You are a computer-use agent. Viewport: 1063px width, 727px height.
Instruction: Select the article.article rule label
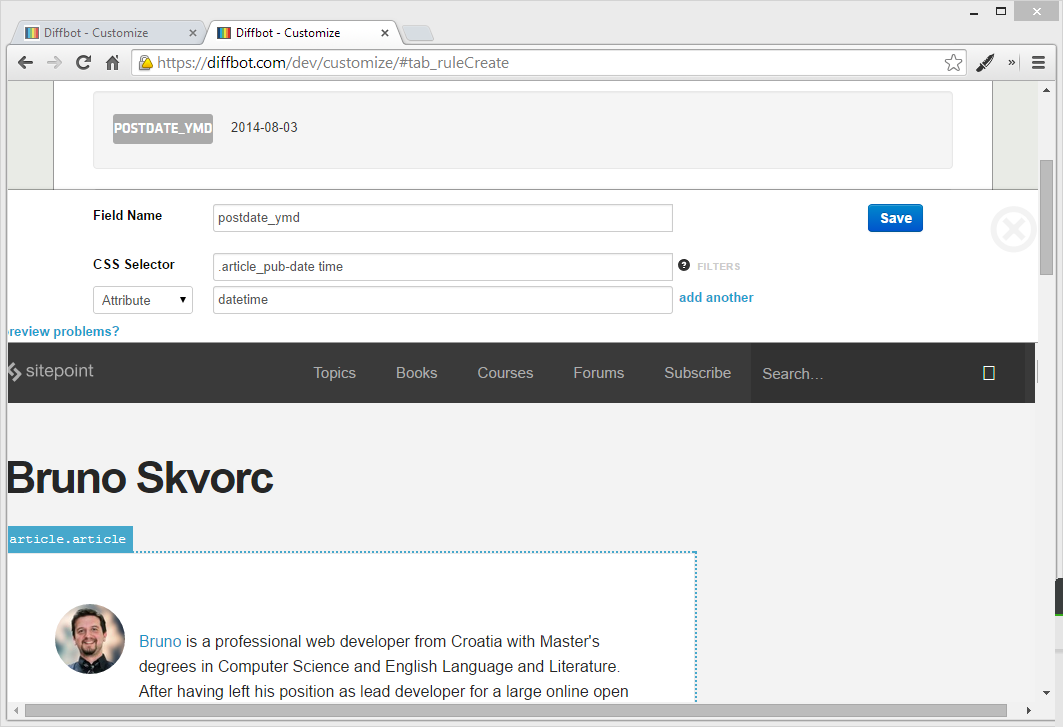click(68, 539)
